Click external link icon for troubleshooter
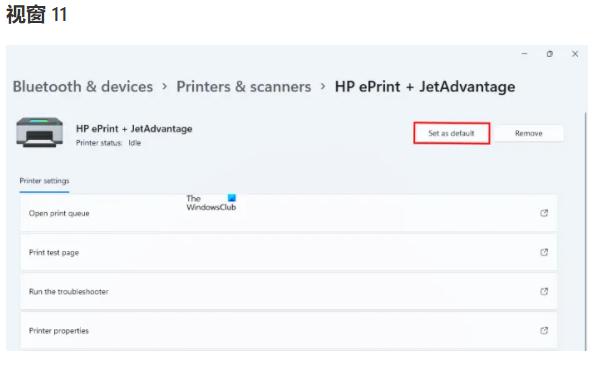The image size is (594, 365). click(x=544, y=291)
